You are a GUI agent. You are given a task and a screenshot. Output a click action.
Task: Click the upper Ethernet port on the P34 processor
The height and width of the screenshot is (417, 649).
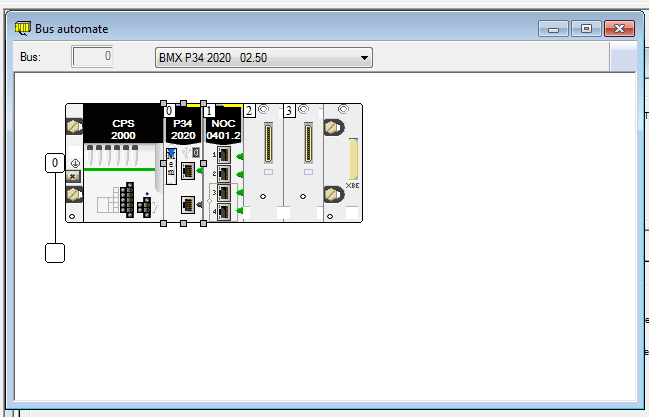pyautogui.click(x=186, y=172)
